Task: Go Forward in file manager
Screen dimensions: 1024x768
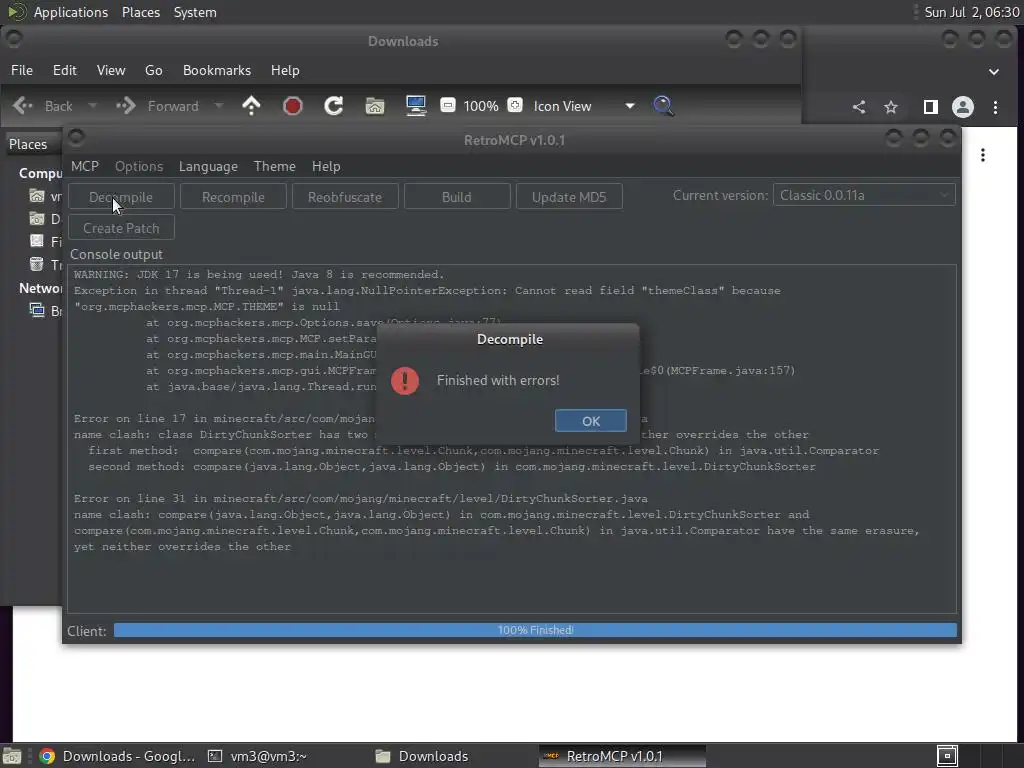Action: click(x=158, y=106)
